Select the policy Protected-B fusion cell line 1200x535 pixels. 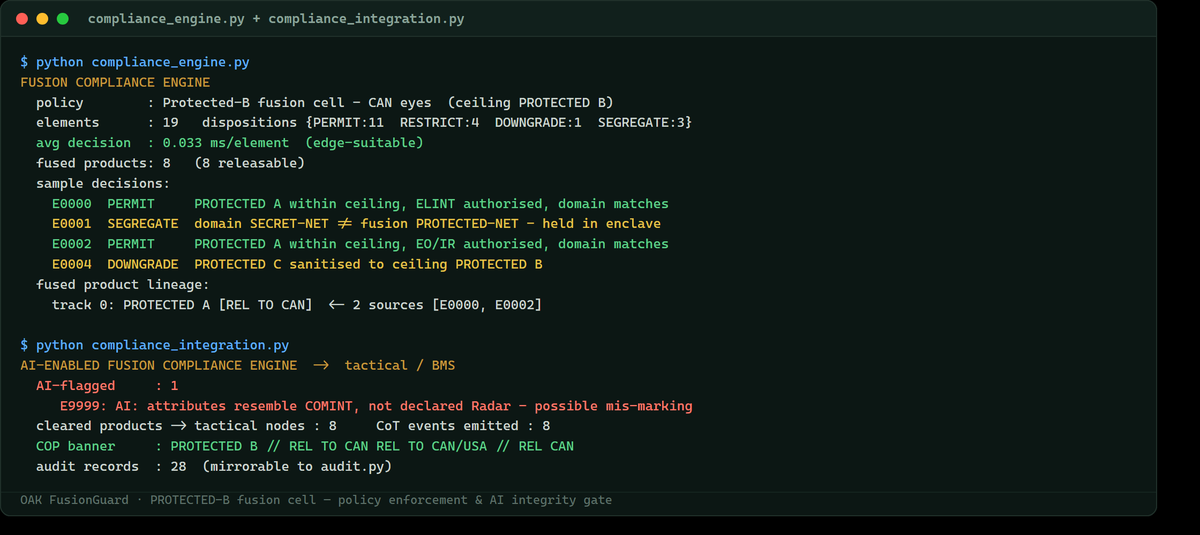(325, 102)
